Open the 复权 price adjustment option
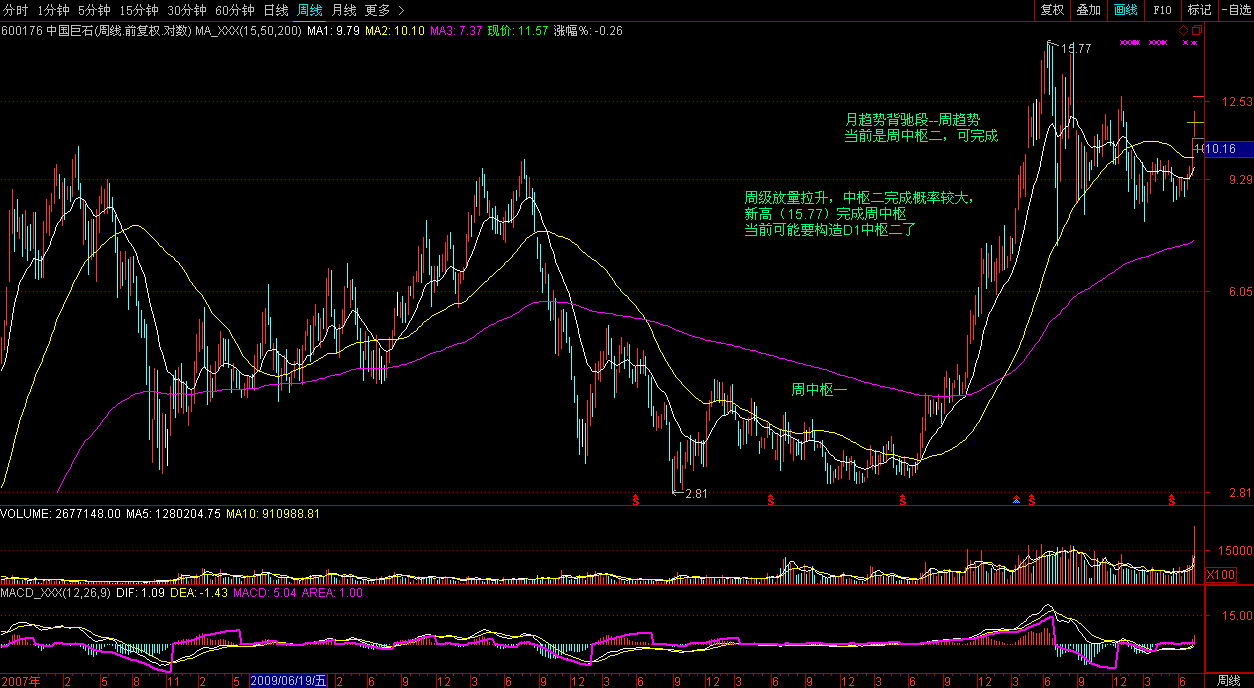This screenshot has height=688, width=1254. [x=1052, y=10]
